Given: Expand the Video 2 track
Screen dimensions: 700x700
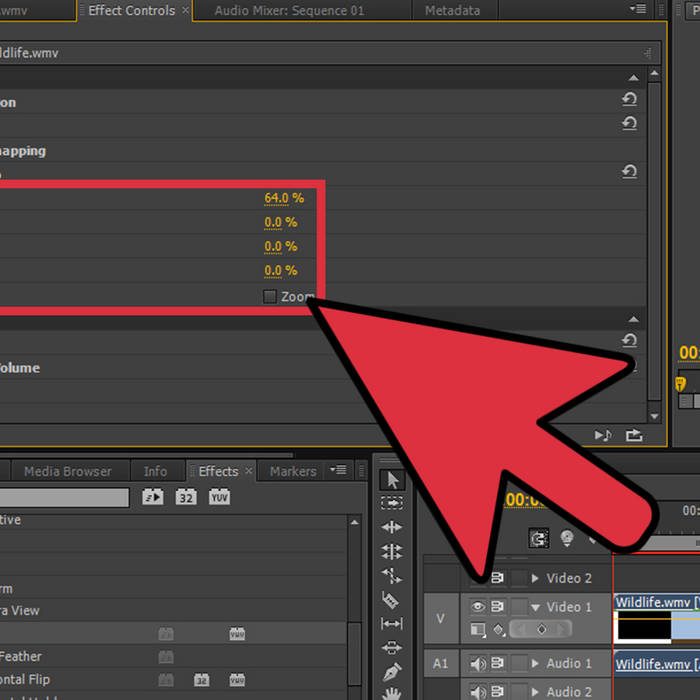Looking at the screenshot, I should [x=535, y=578].
